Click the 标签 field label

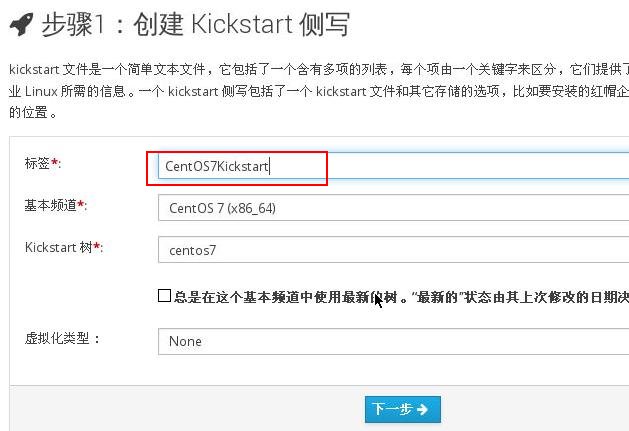(x=37, y=163)
